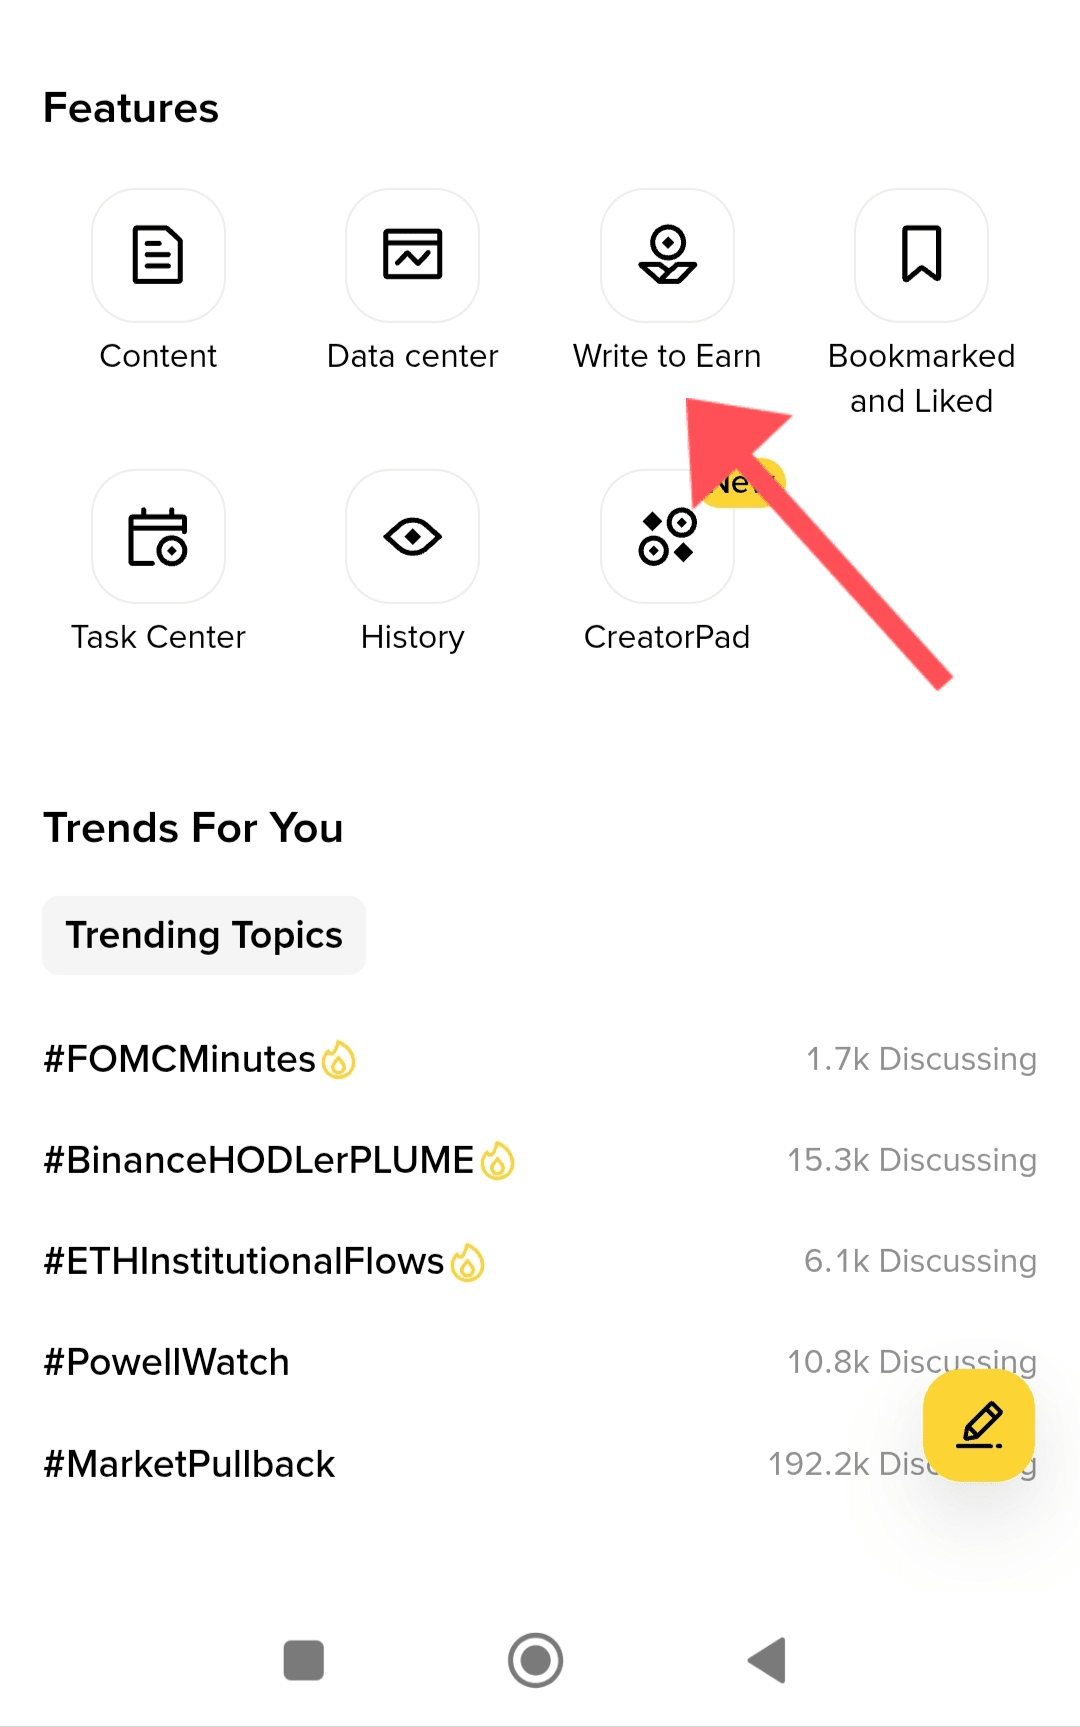Open Bookmarked and Liked bookmark icon
This screenshot has width=1080, height=1727.
[921, 255]
